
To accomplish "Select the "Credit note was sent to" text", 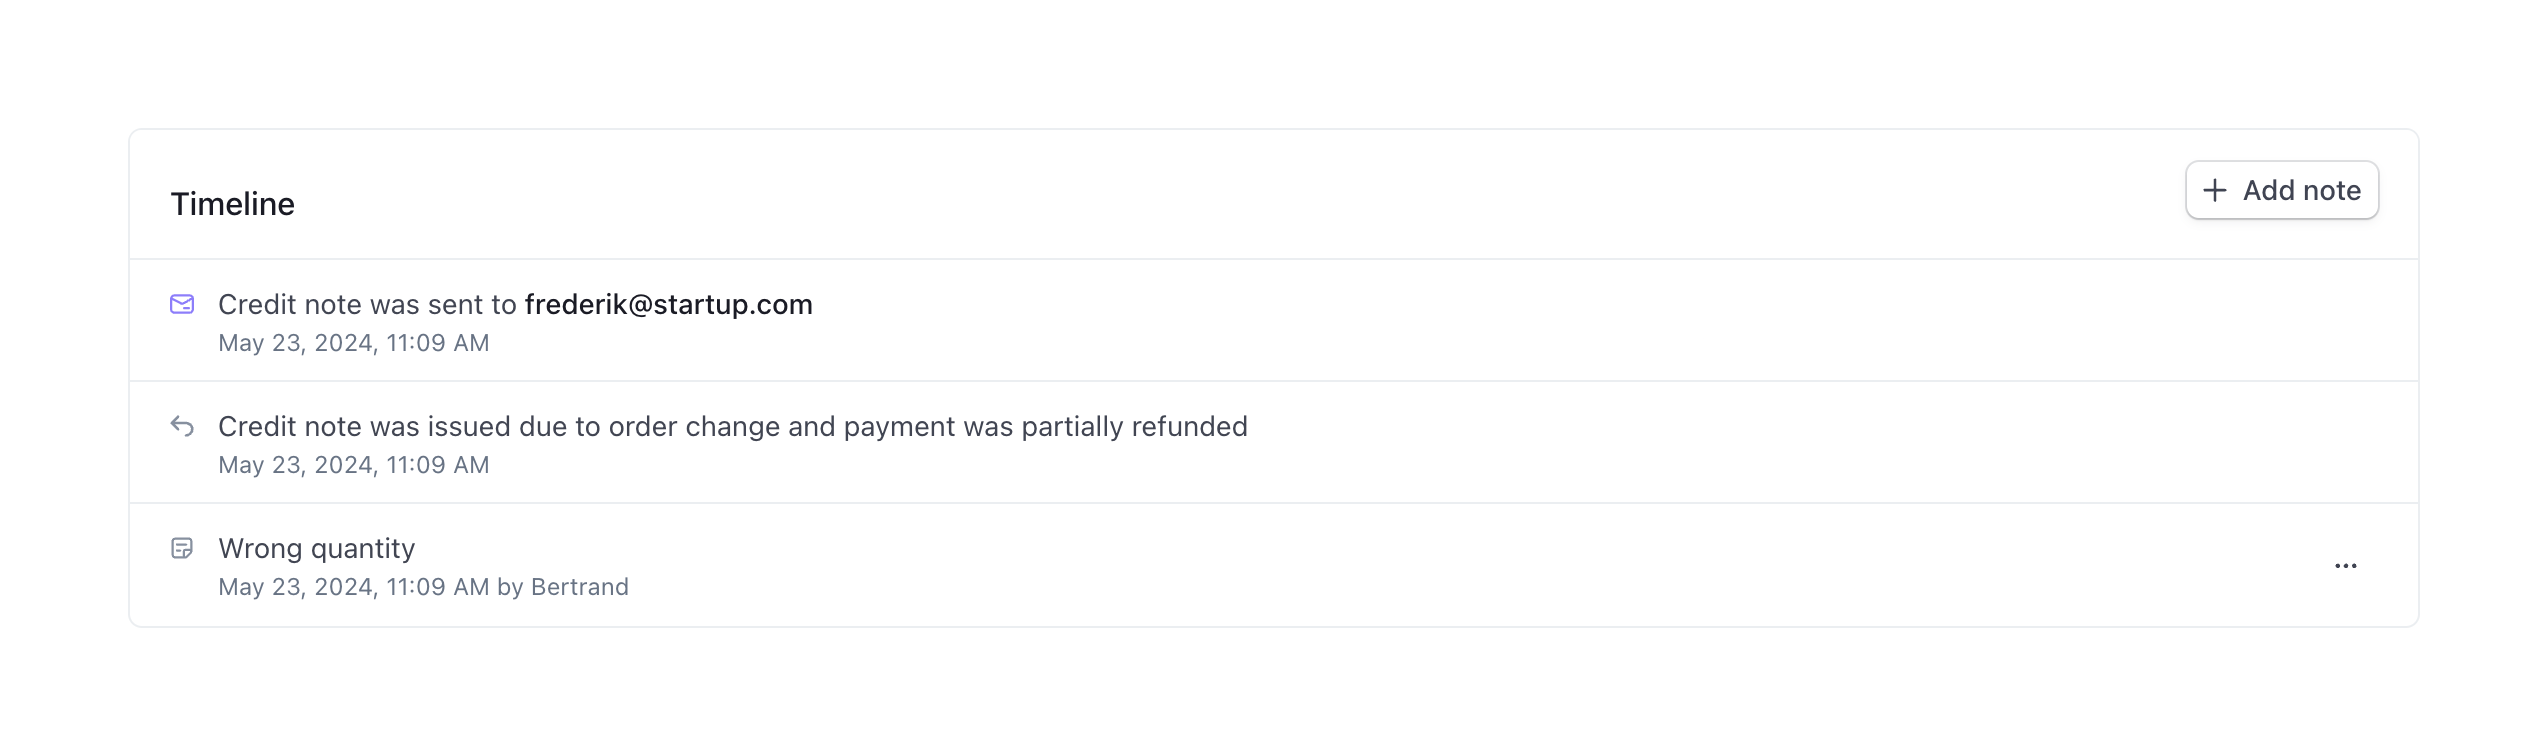I will (367, 304).
